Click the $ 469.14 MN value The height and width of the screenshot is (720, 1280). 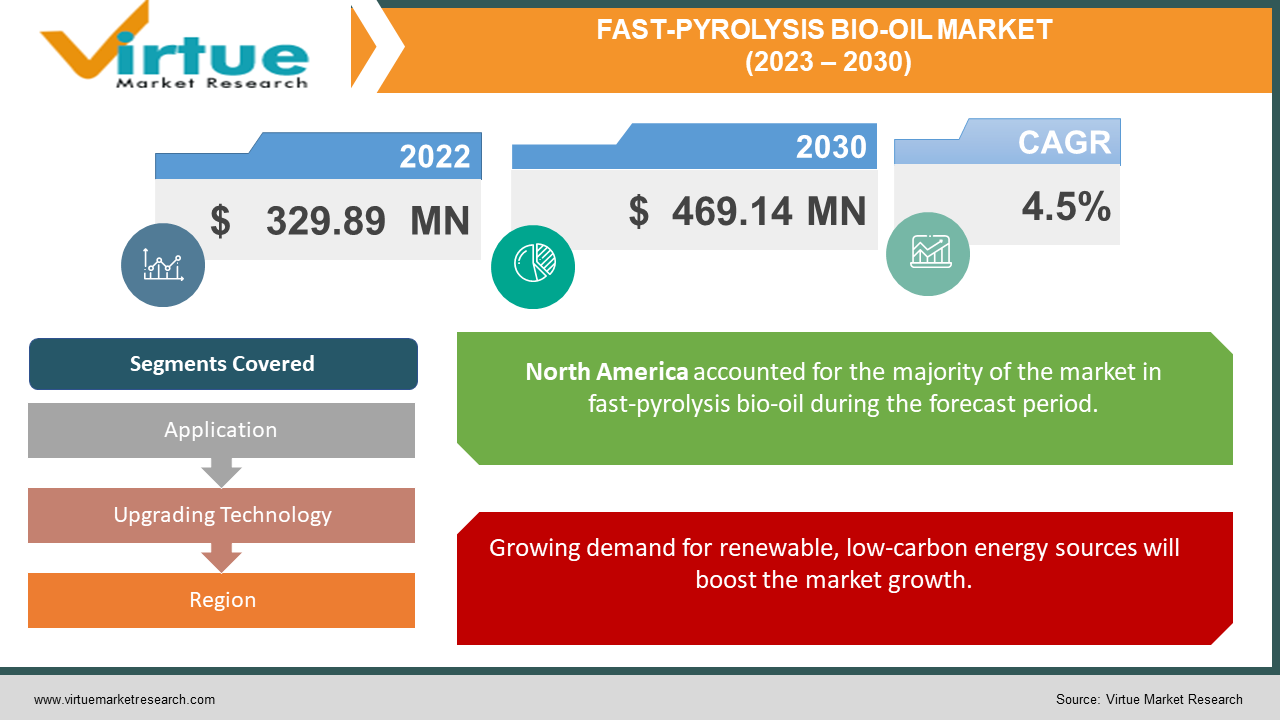point(747,211)
